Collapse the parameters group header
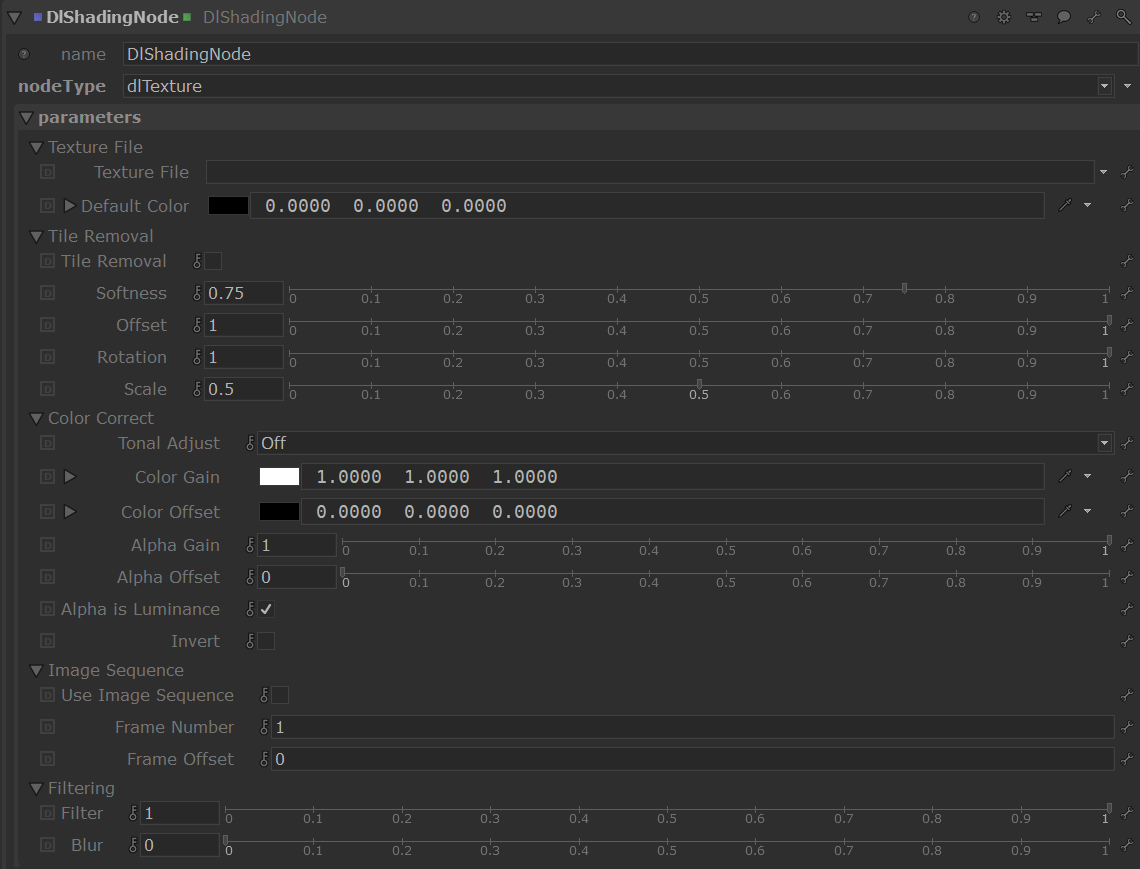This screenshot has width=1140, height=869. (x=27, y=118)
